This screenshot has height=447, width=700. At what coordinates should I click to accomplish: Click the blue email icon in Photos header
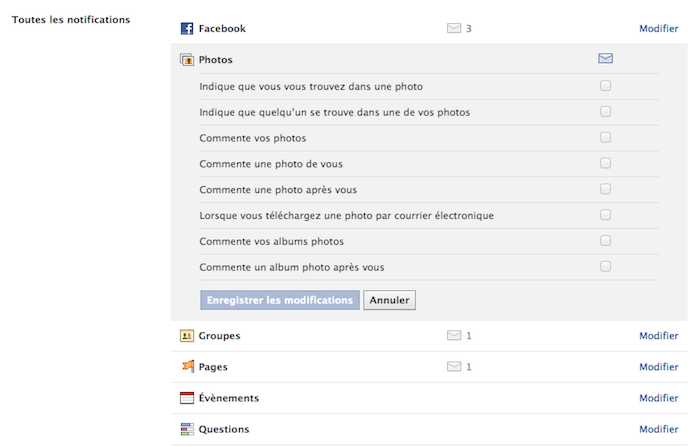(605, 59)
